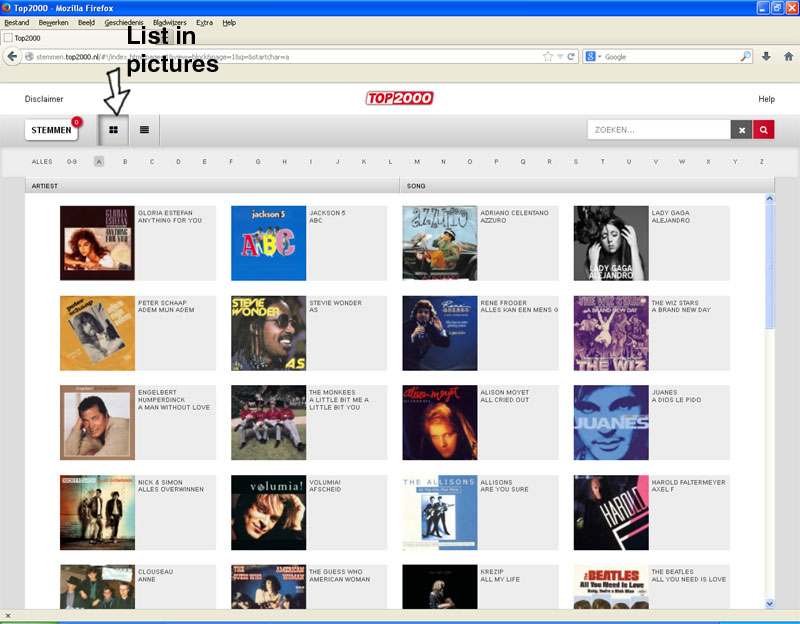Open the URL history dropdown arrow
Screen dimensions: 800x624
pyautogui.click(x=560, y=56)
